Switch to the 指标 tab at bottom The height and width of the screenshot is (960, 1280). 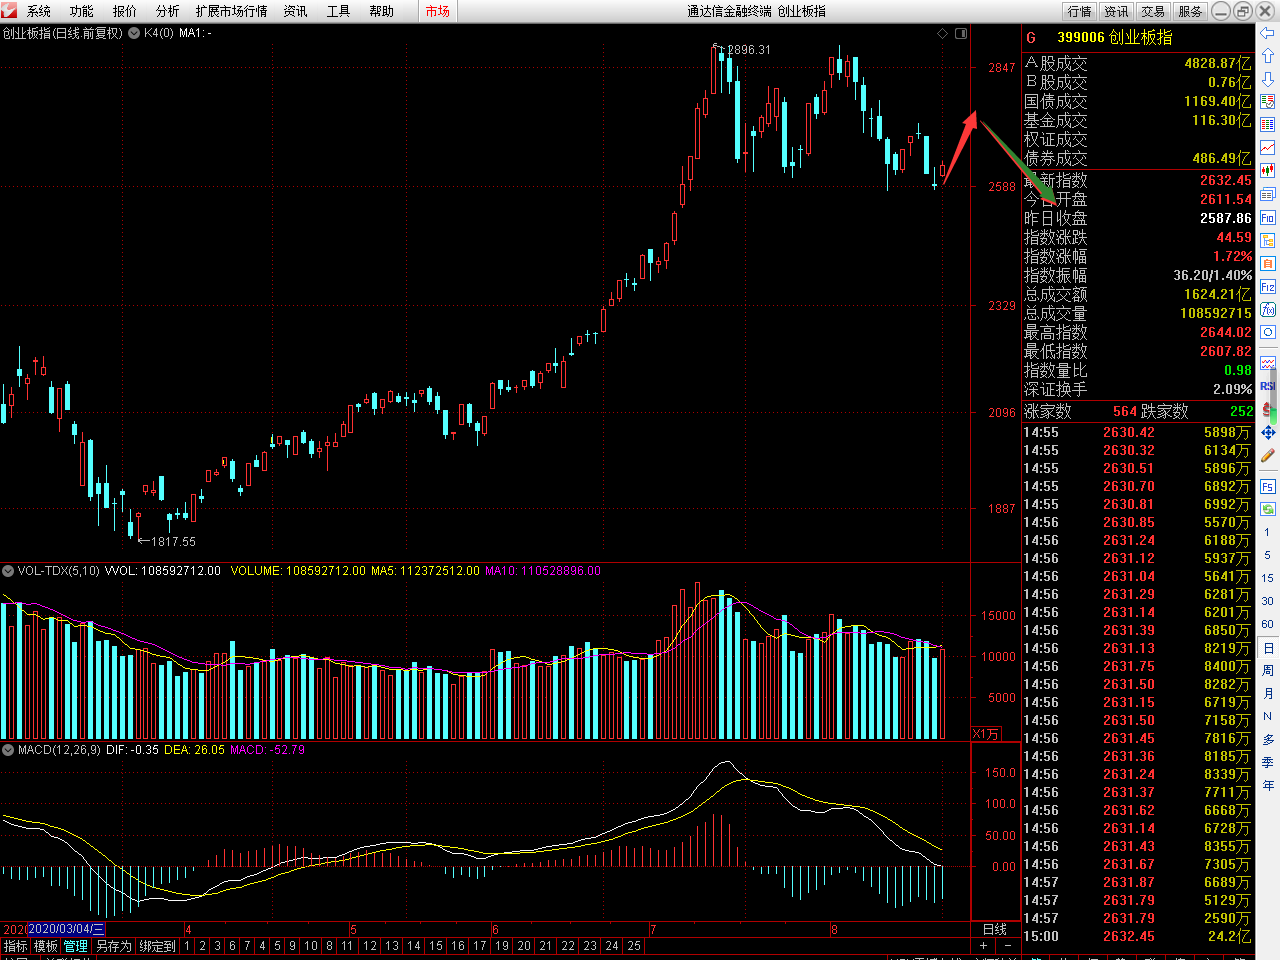(x=16, y=946)
